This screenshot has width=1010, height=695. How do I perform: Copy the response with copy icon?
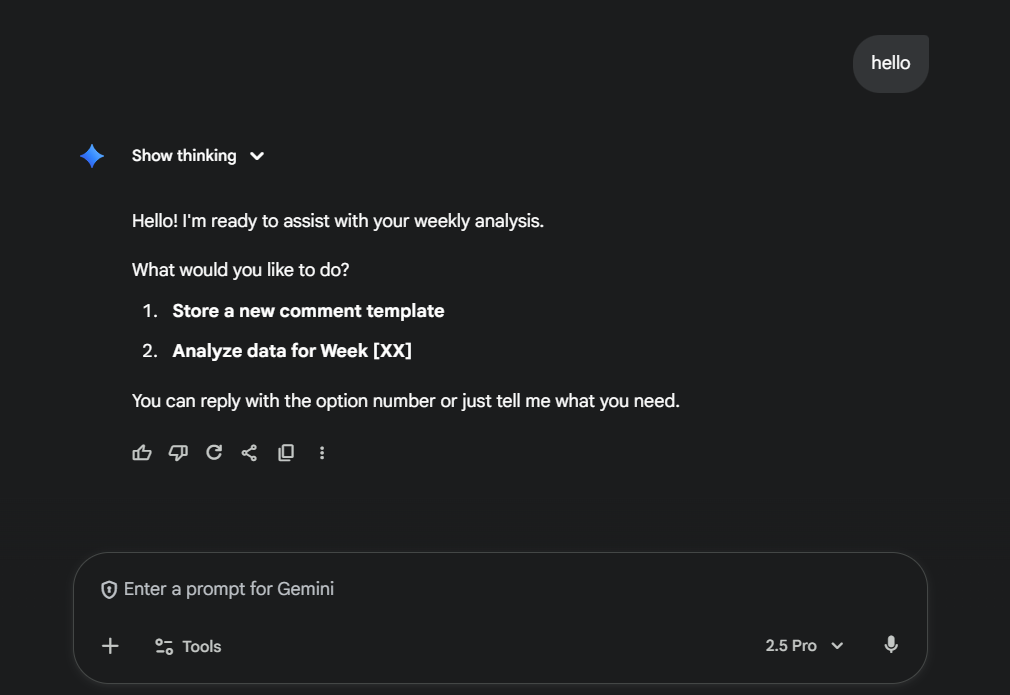pyautogui.click(x=286, y=453)
